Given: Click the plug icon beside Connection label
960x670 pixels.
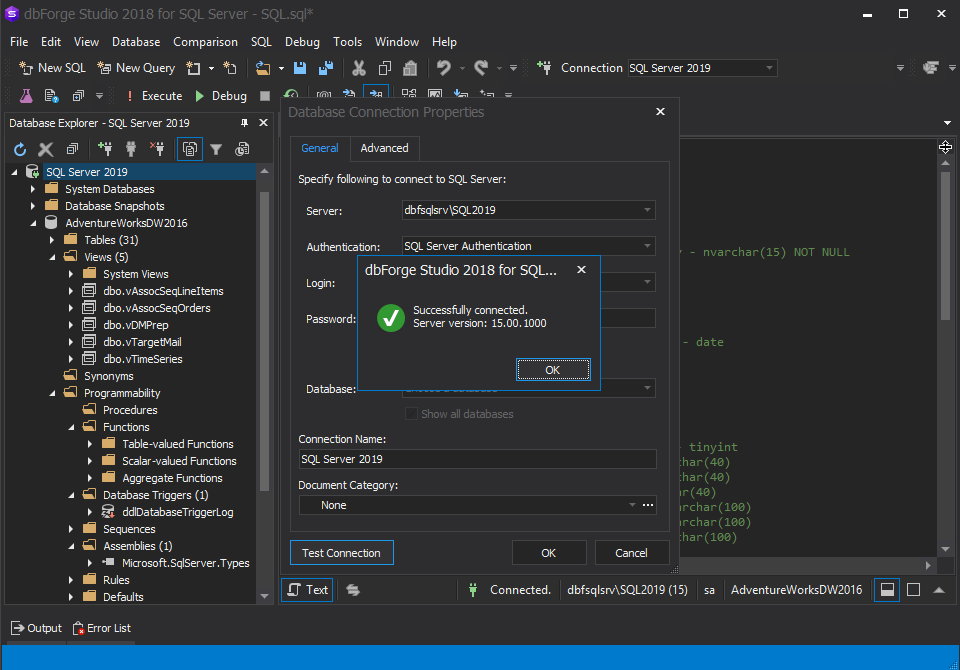Looking at the screenshot, I should coord(544,68).
